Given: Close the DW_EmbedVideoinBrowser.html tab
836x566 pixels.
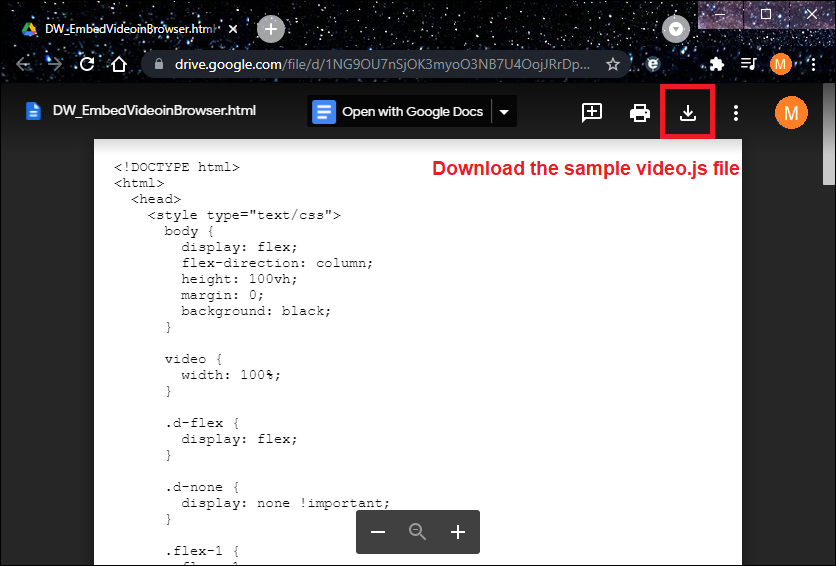Looking at the screenshot, I should [x=233, y=29].
